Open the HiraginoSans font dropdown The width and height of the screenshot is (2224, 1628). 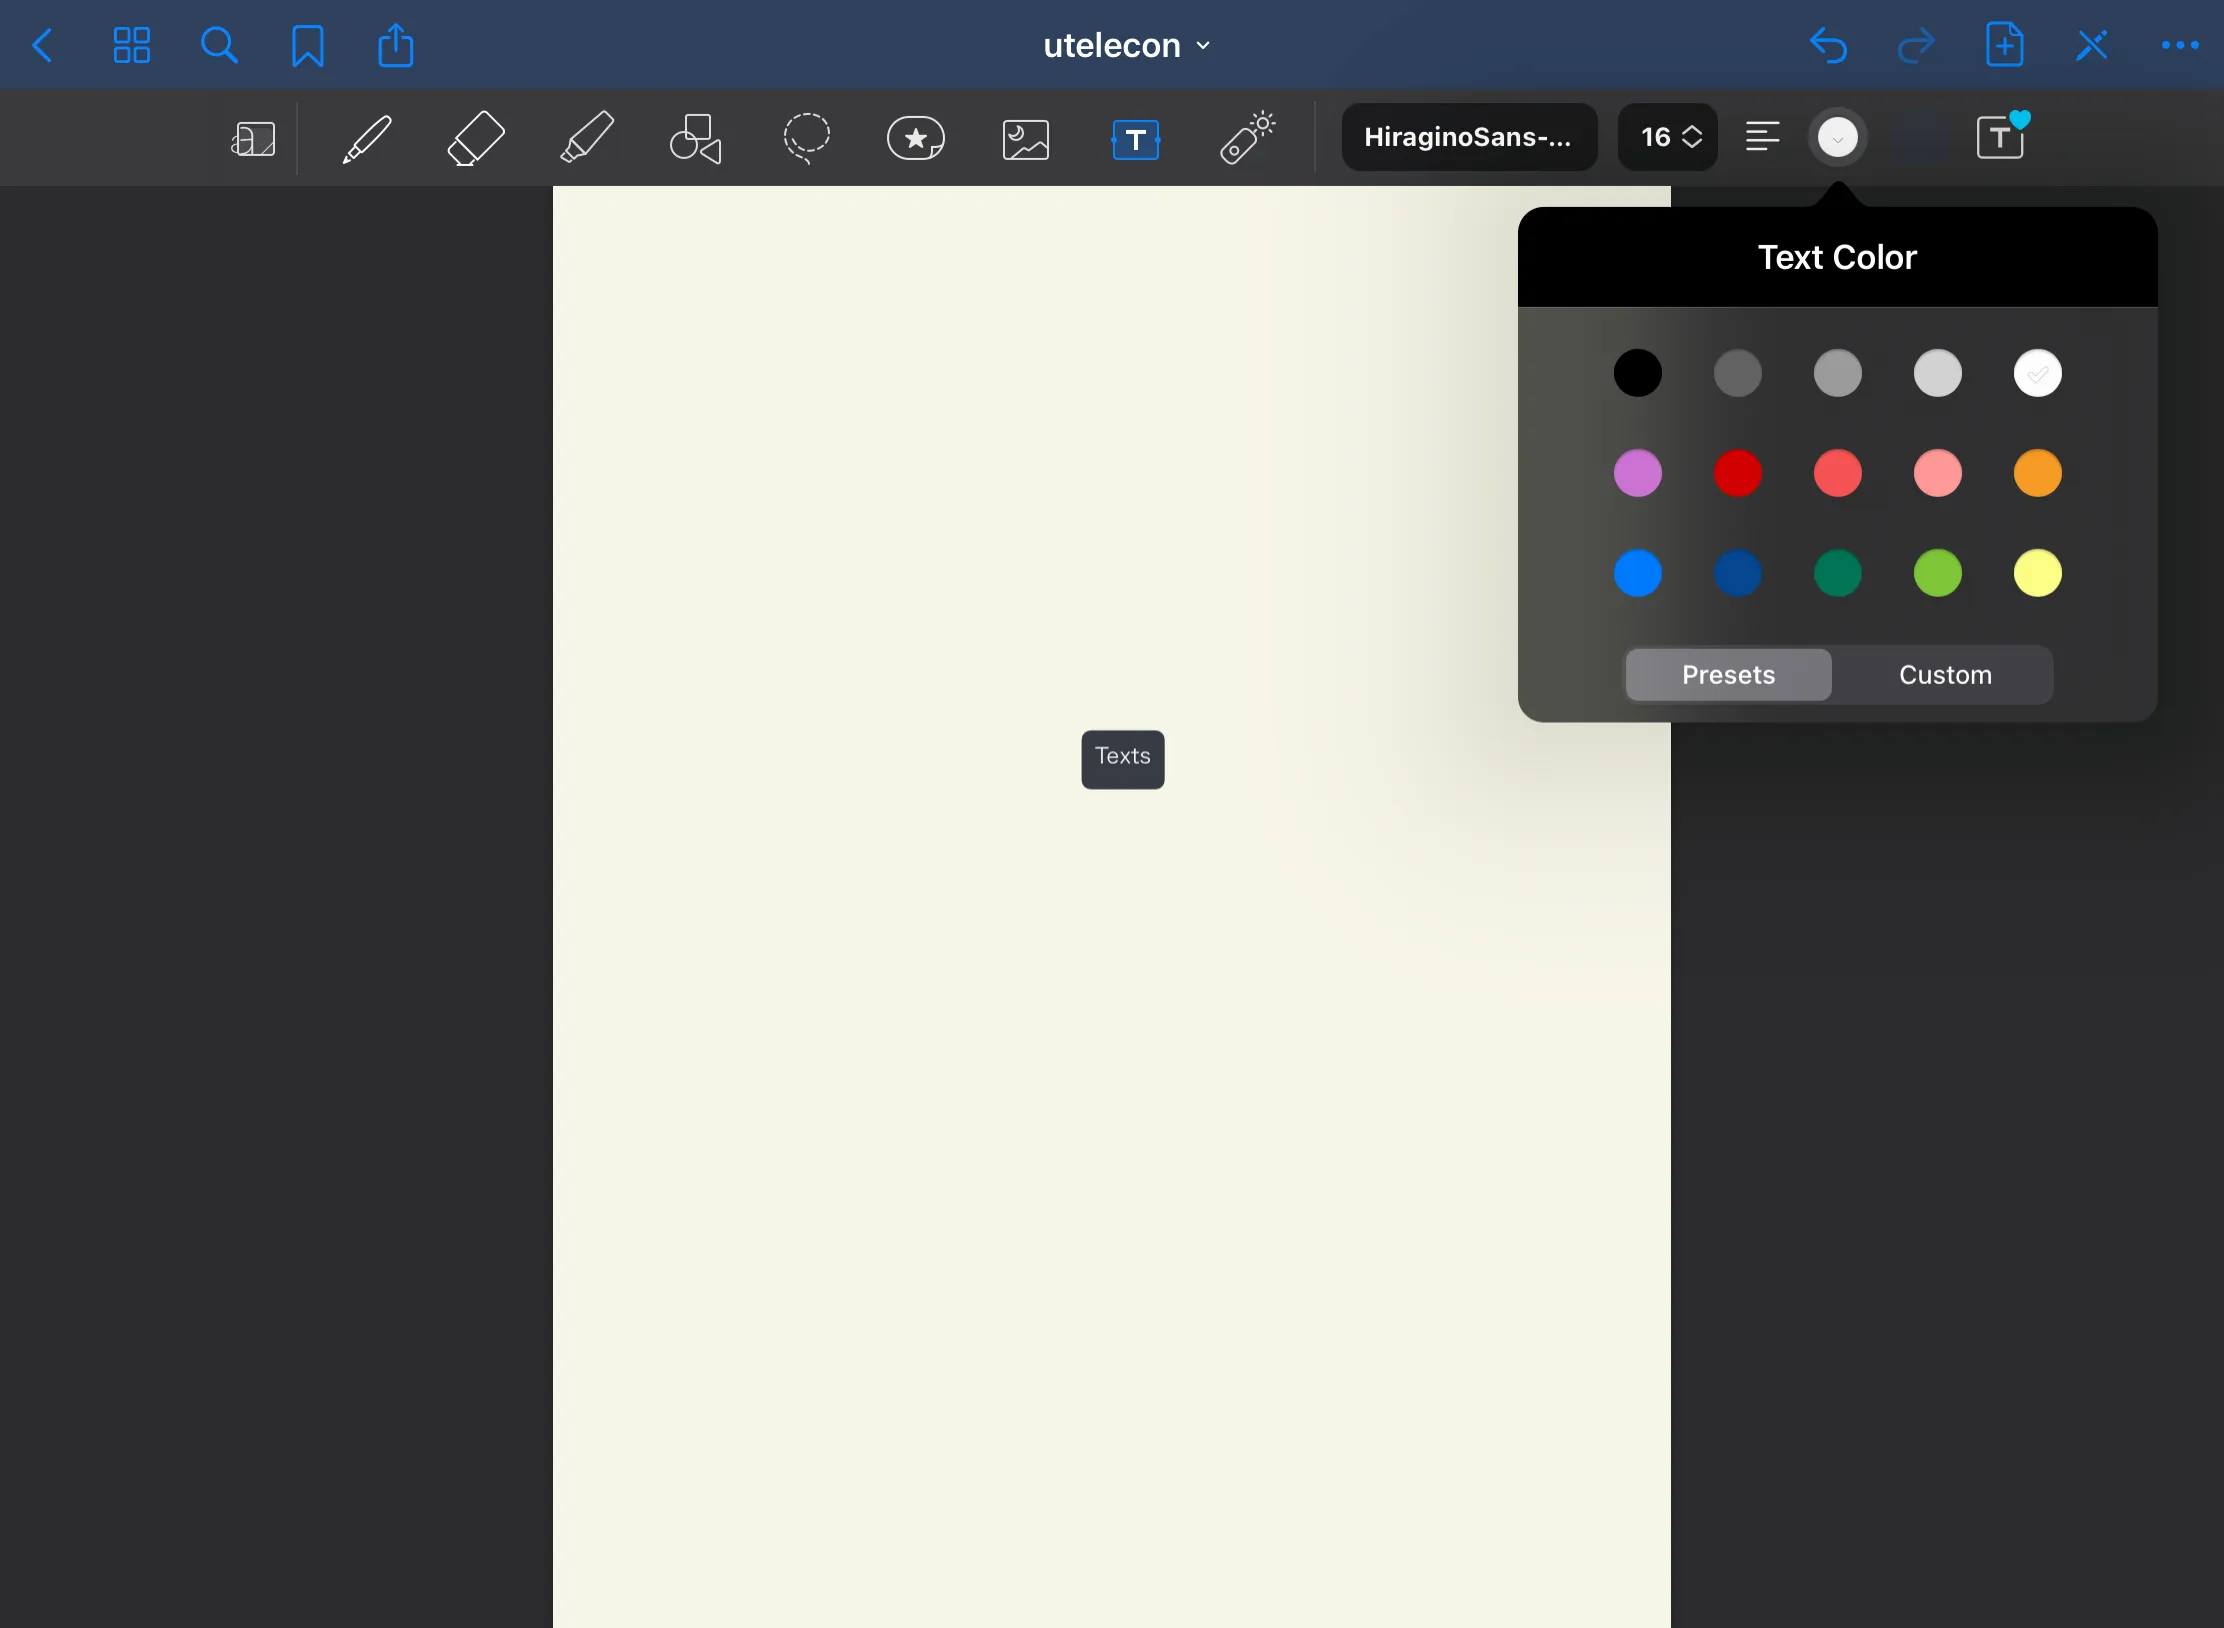point(1468,137)
